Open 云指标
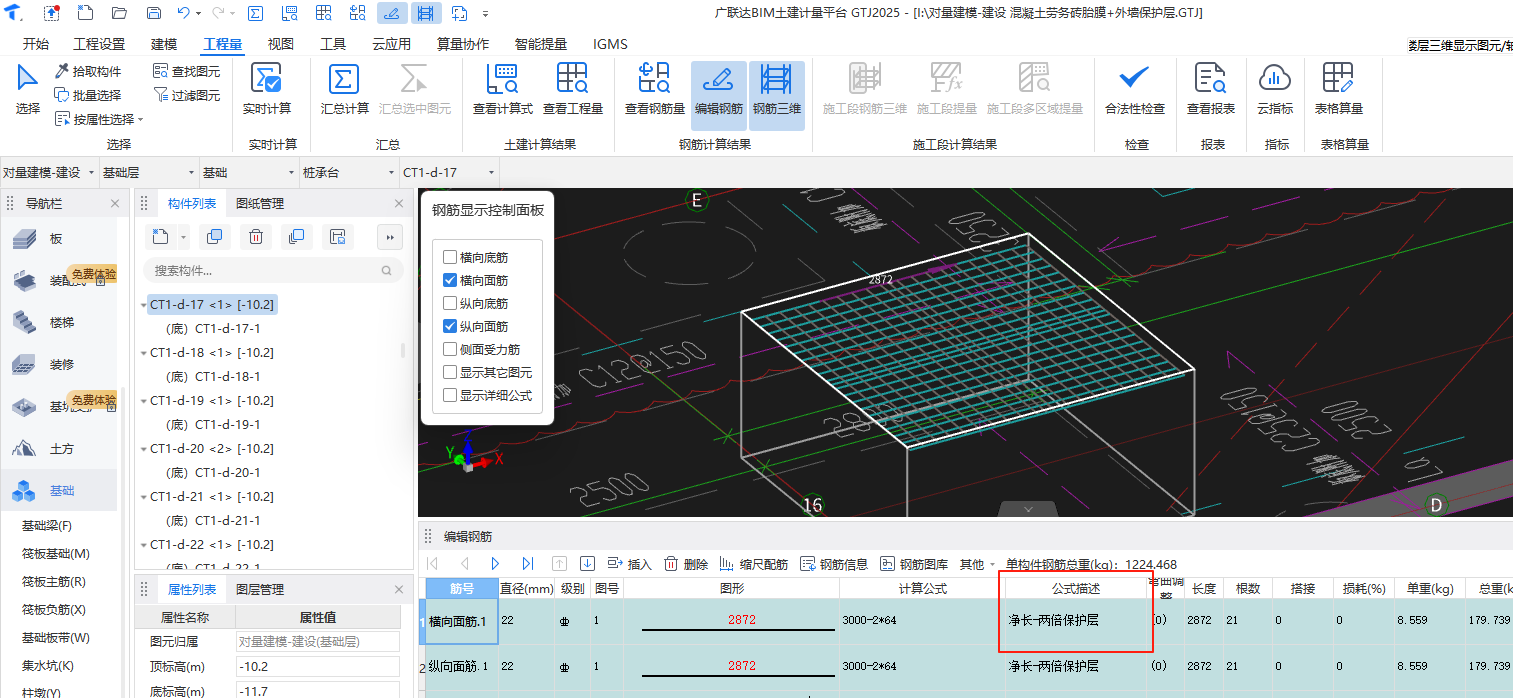 1275,89
